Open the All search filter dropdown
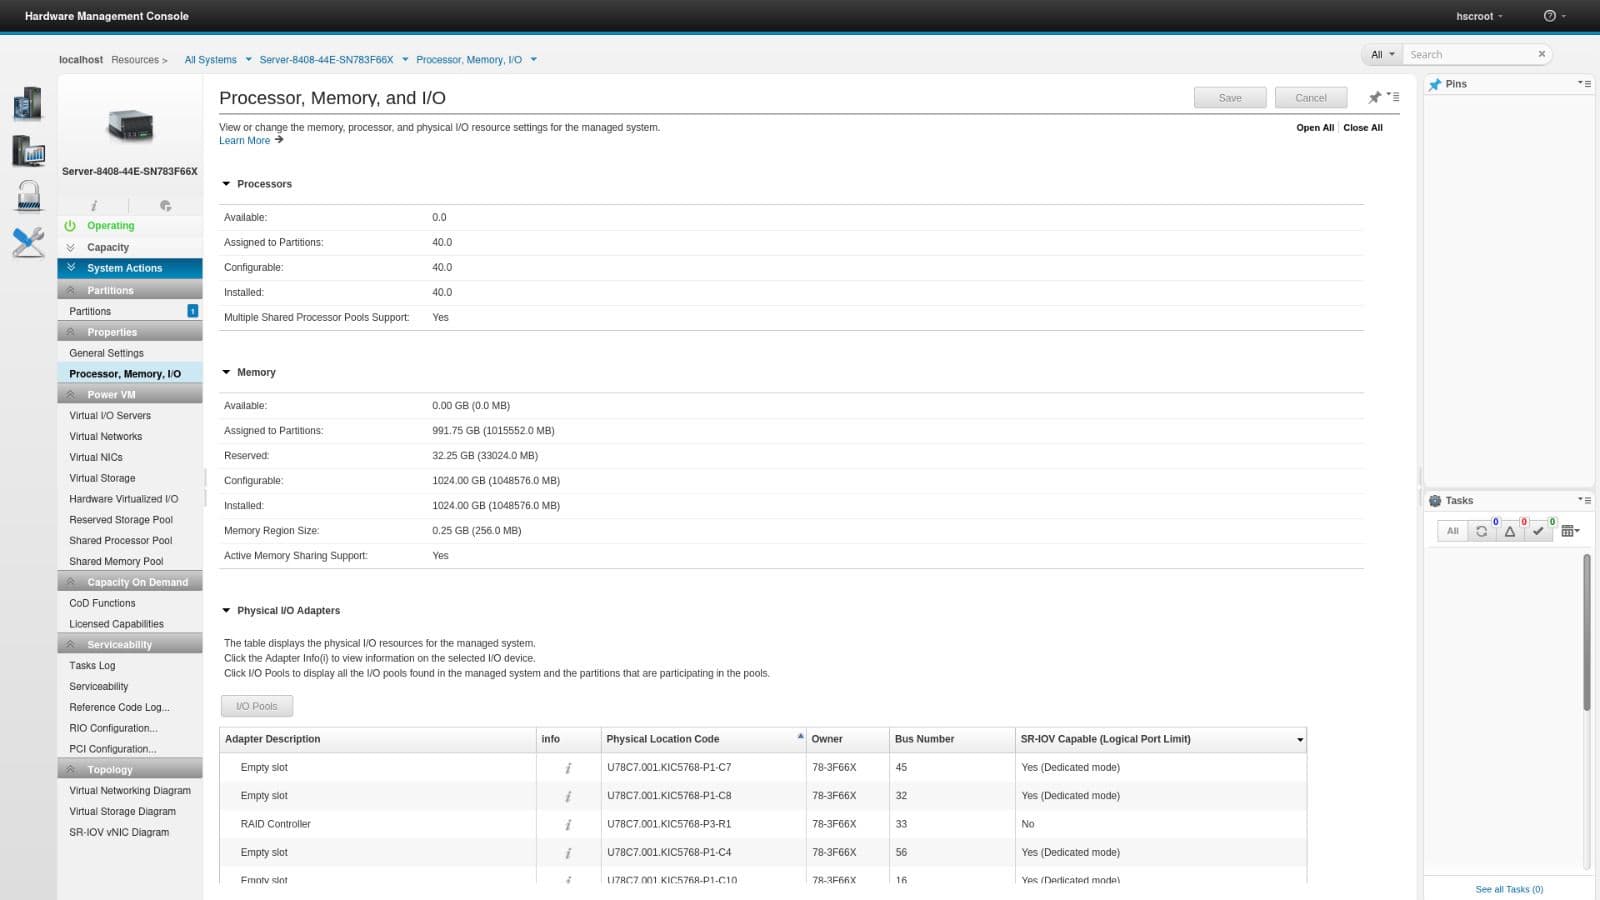 1382,55
